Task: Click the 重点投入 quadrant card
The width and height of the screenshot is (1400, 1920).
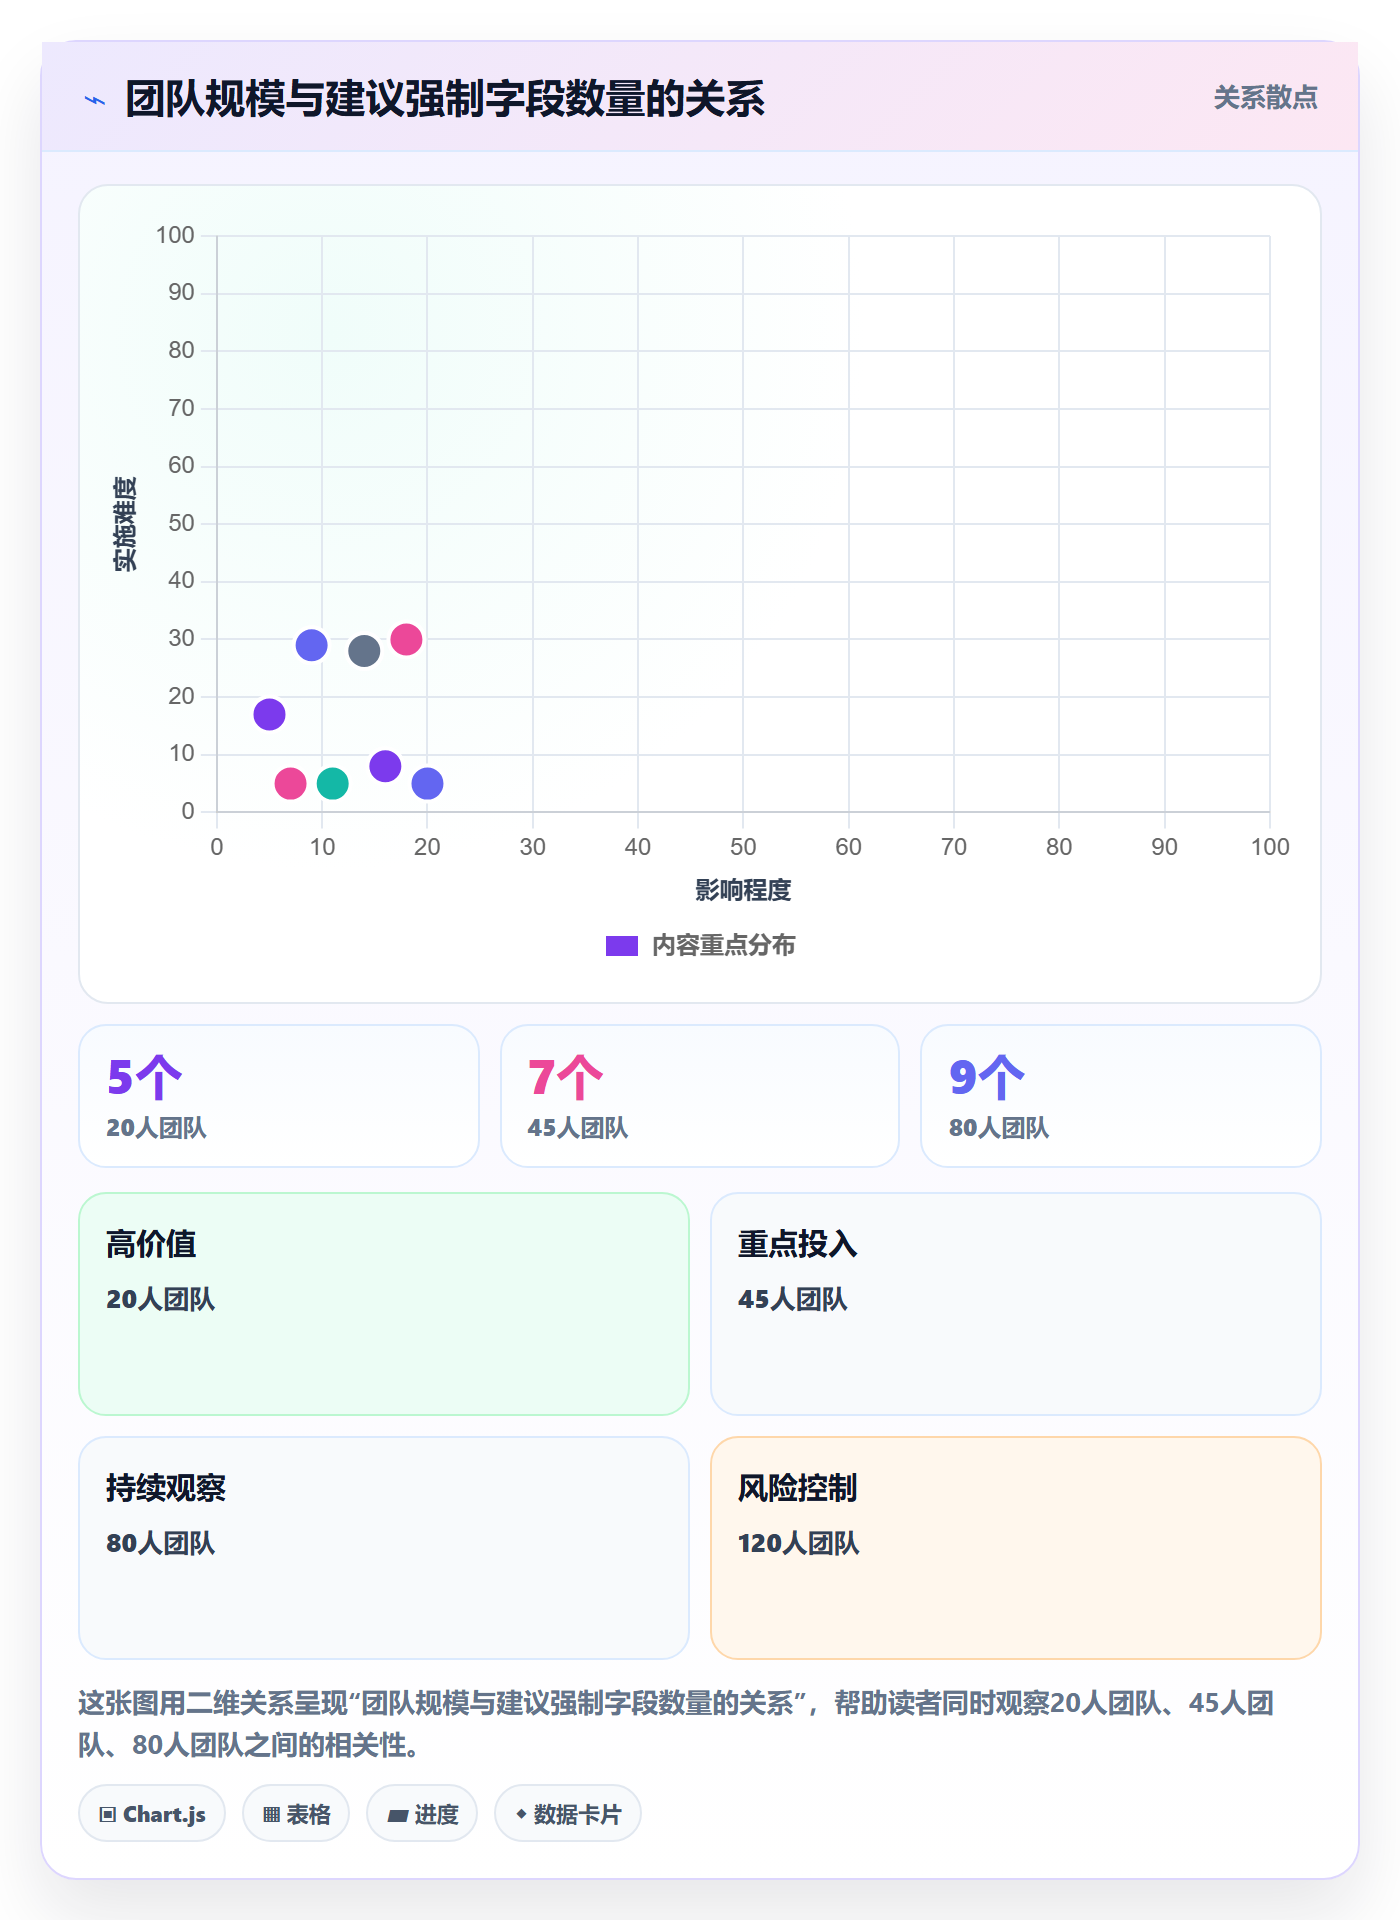Action: [x=1016, y=1304]
